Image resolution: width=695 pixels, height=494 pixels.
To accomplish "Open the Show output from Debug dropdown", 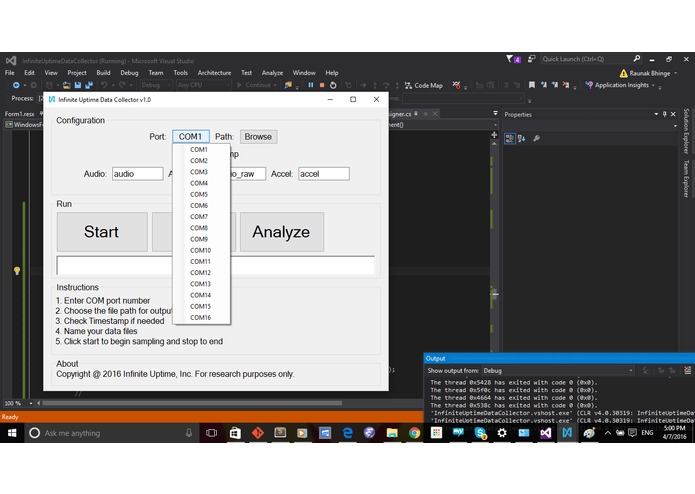I will pyautogui.click(x=558, y=370).
